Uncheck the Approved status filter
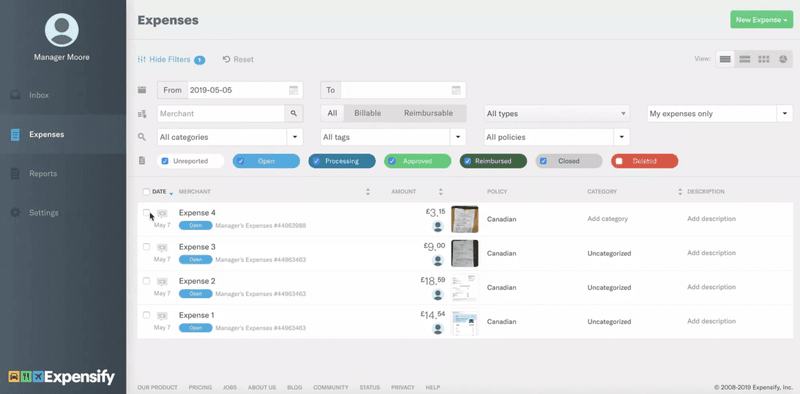Image resolution: width=800 pixels, height=394 pixels. click(x=392, y=161)
